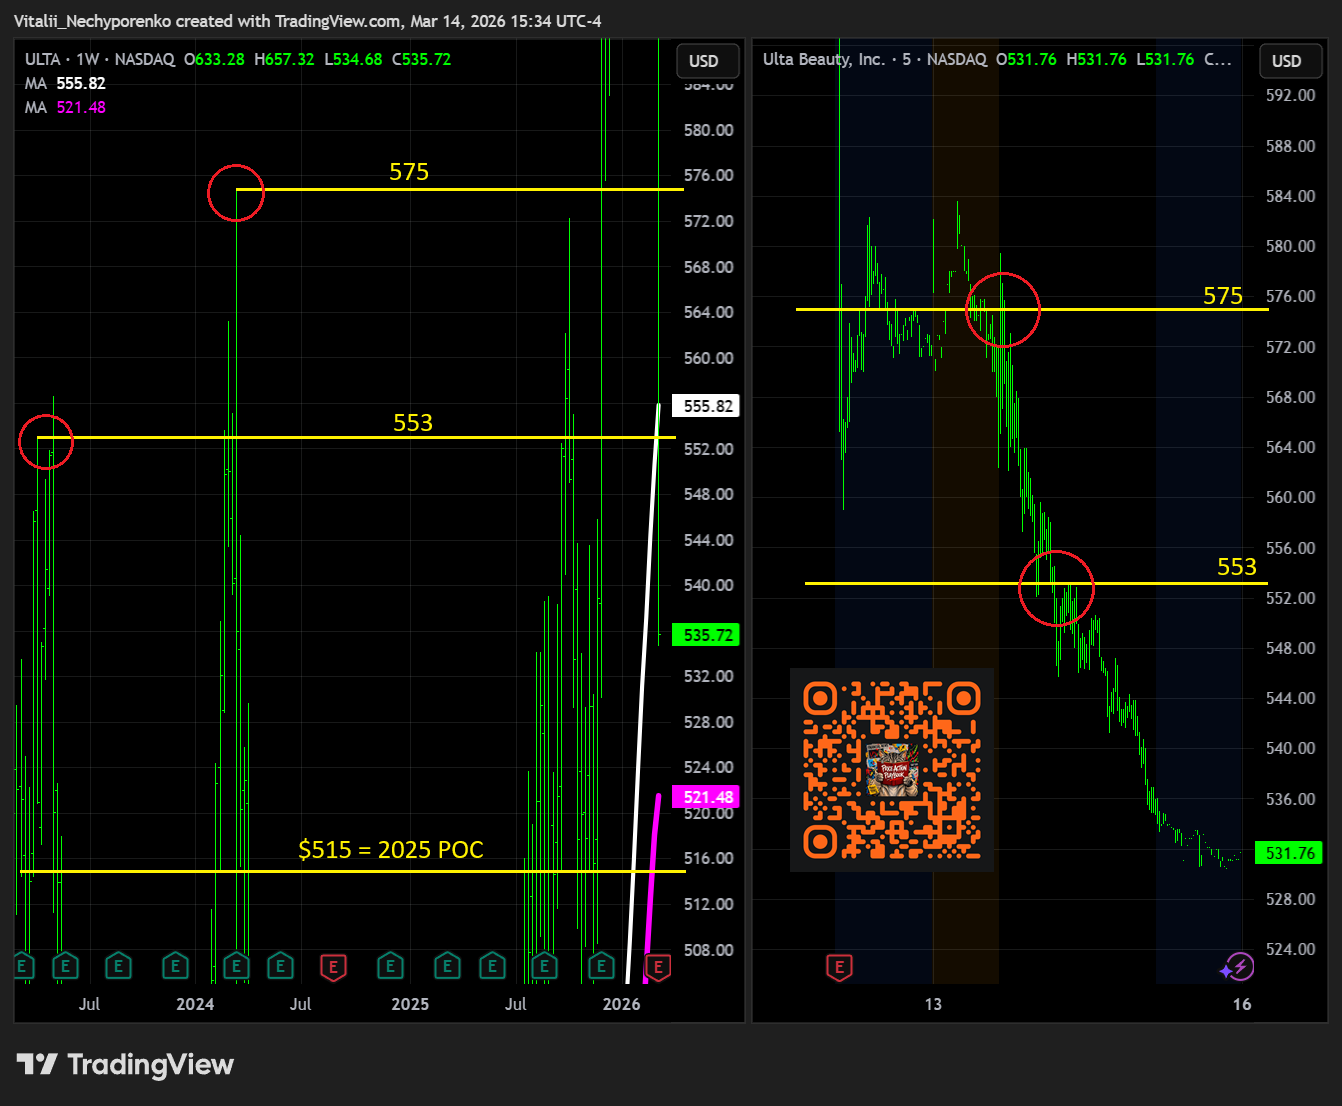Select the MA 555.82 indicator legend
The height and width of the screenshot is (1106, 1342).
point(65,83)
